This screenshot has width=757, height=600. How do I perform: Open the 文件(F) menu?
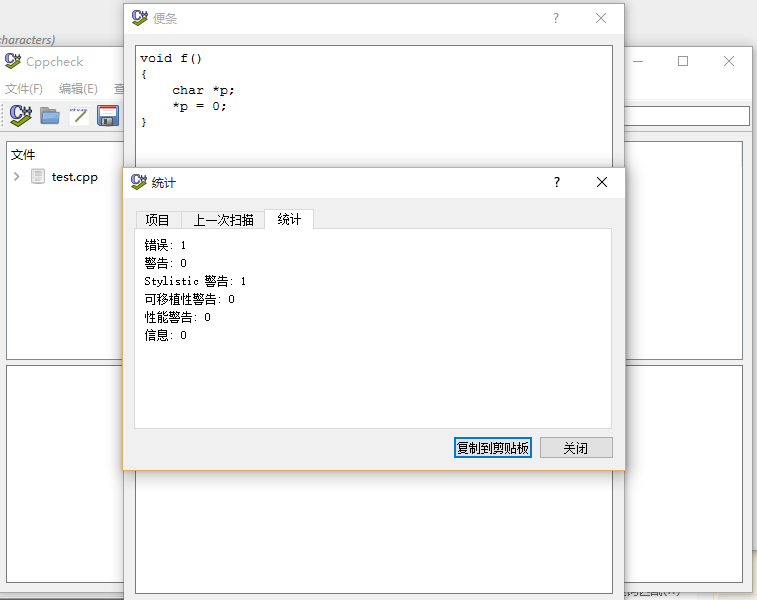tap(24, 89)
